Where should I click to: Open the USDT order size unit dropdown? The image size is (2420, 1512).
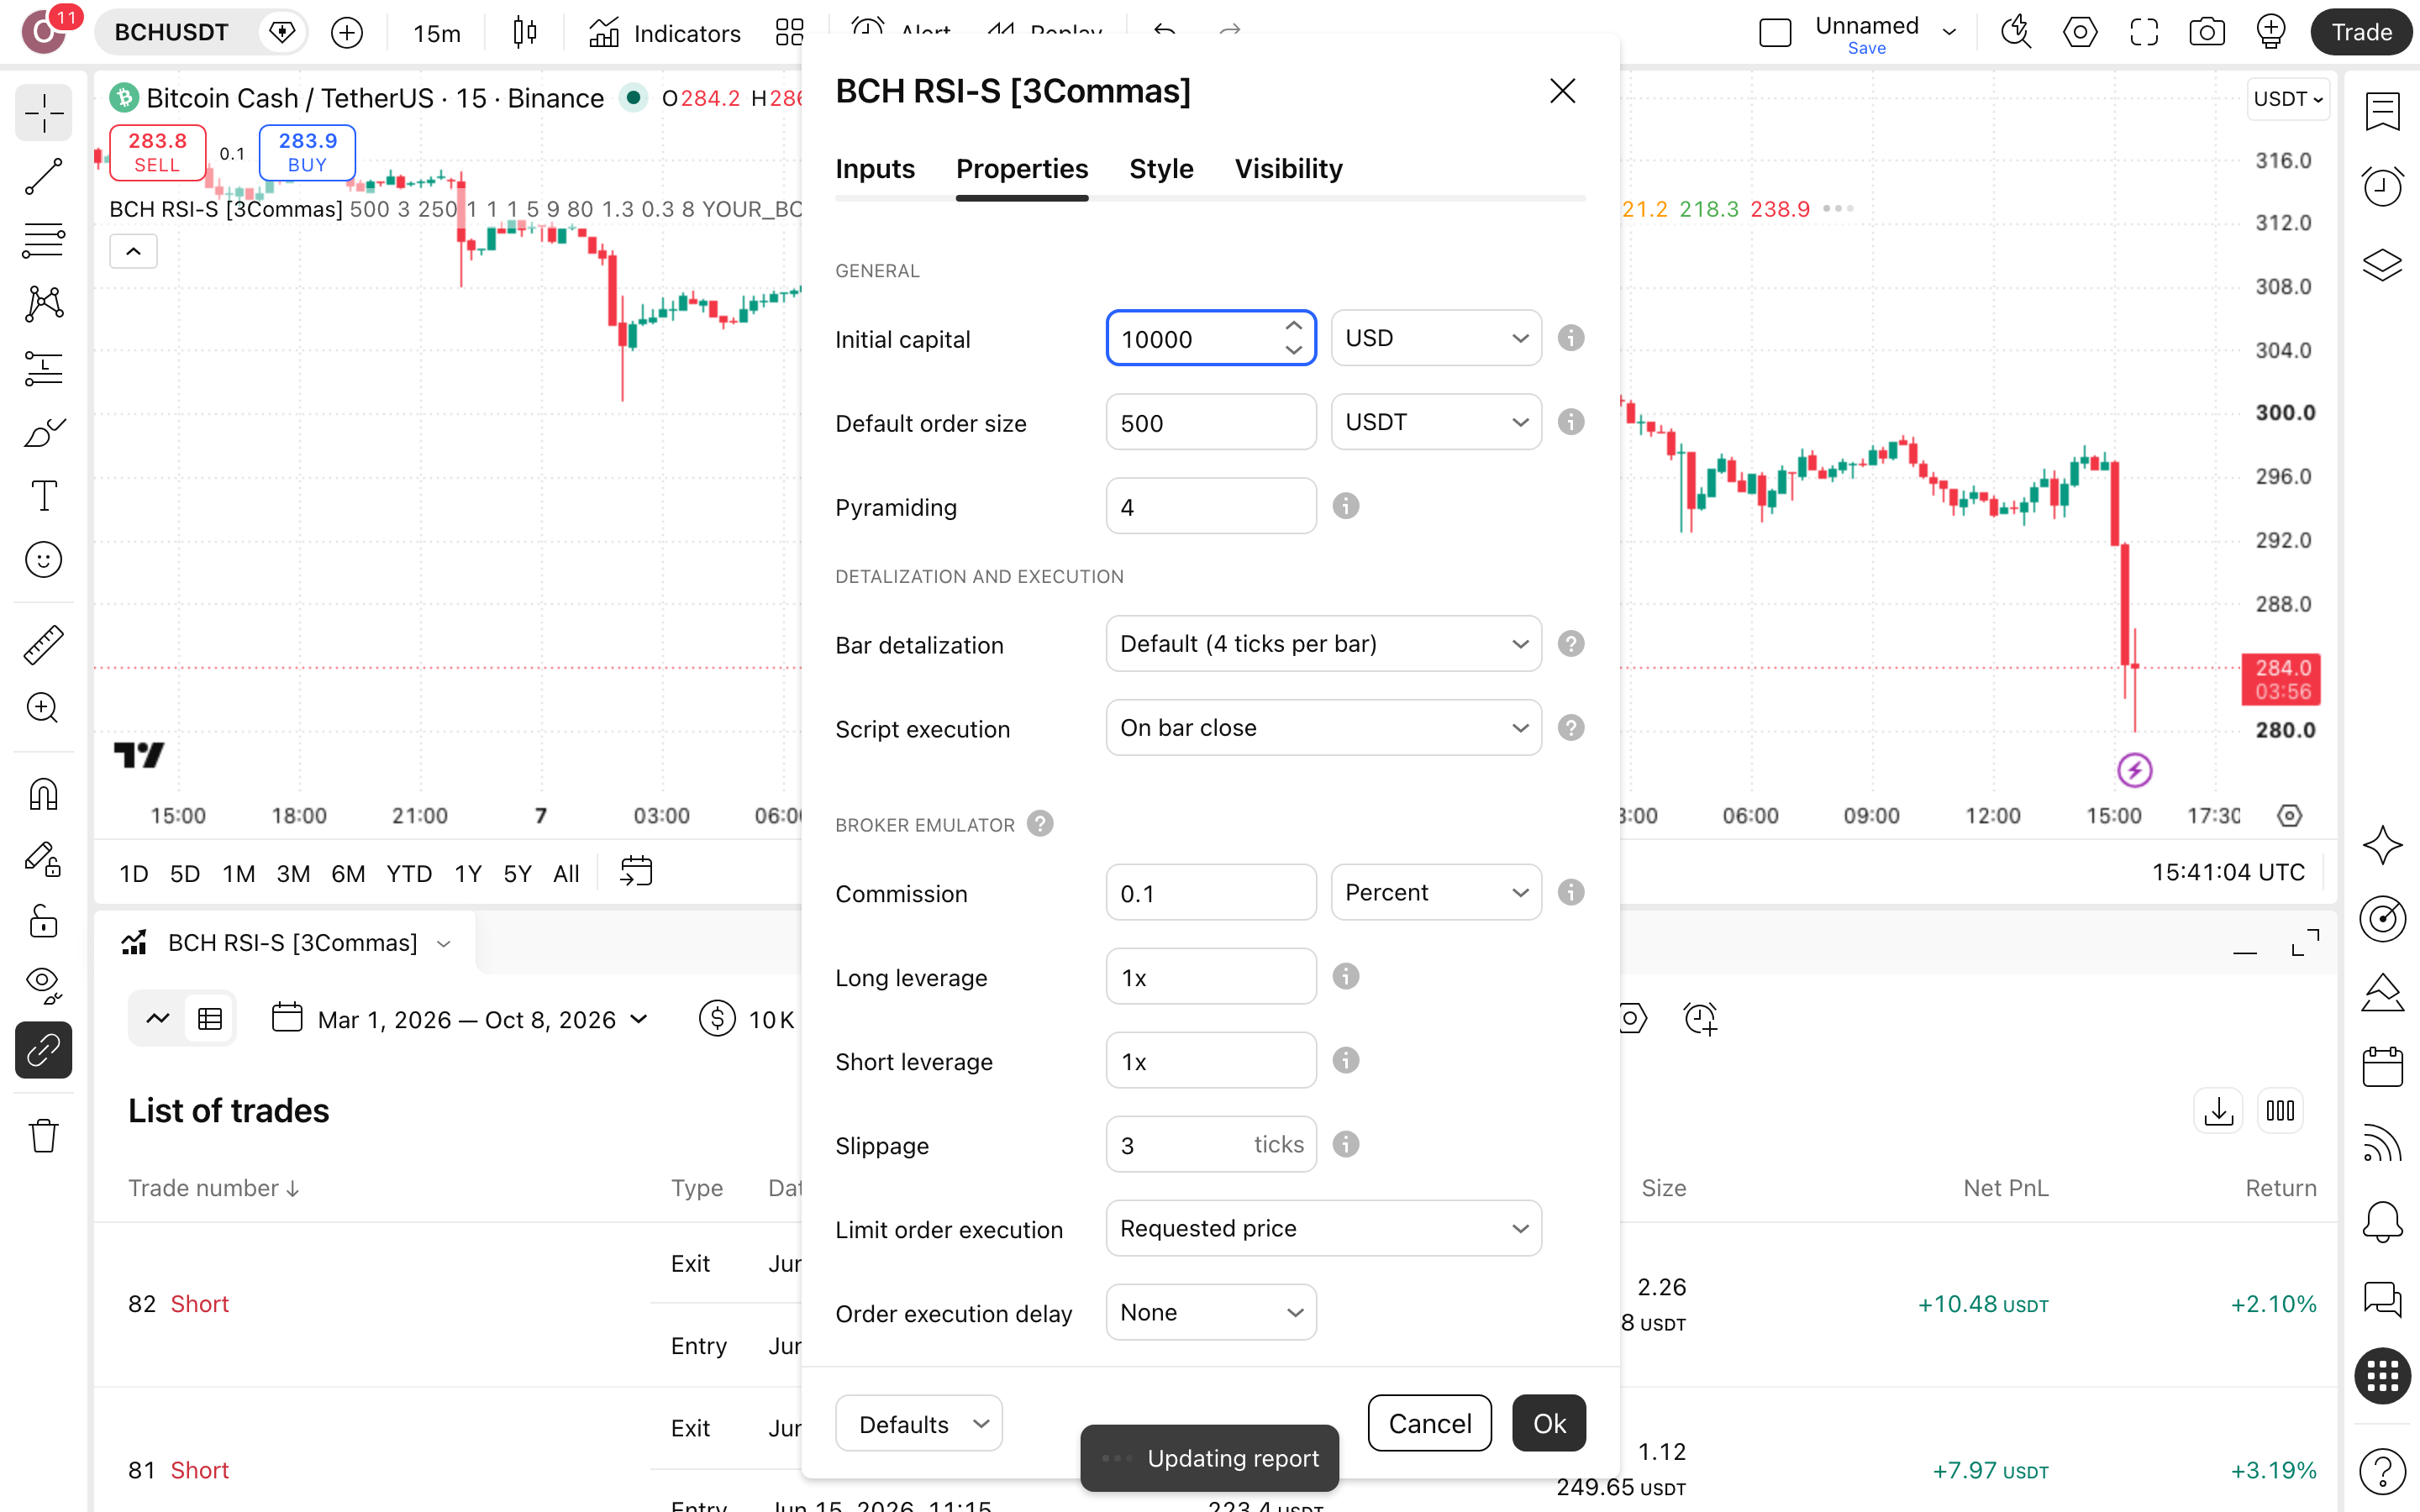(x=1436, y=422)
